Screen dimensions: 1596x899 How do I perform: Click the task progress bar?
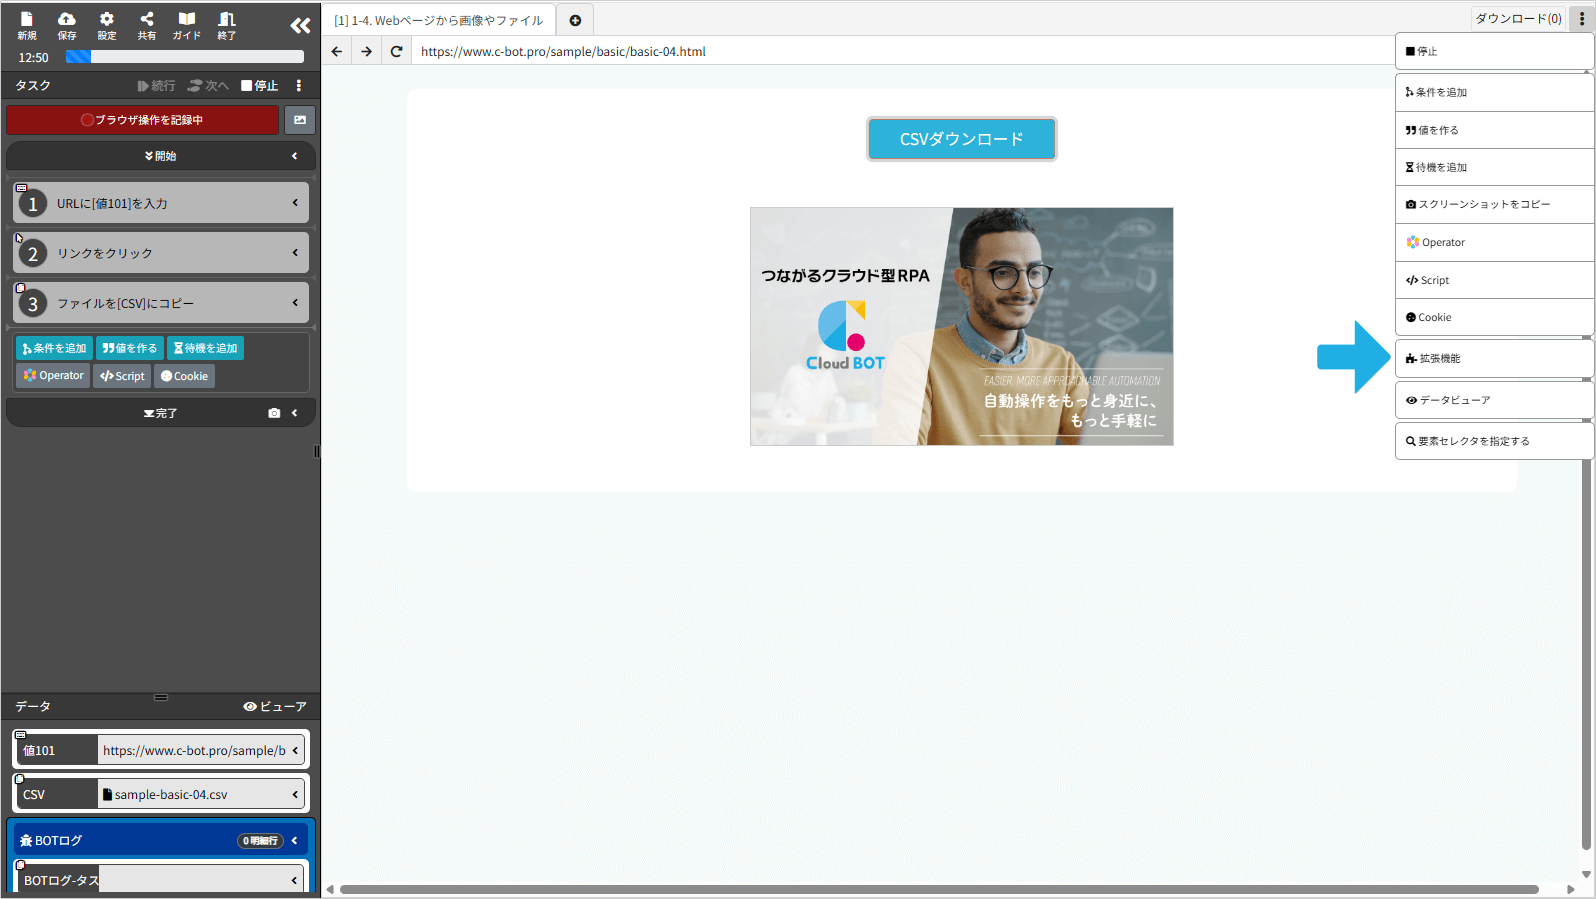coord(185,57)
